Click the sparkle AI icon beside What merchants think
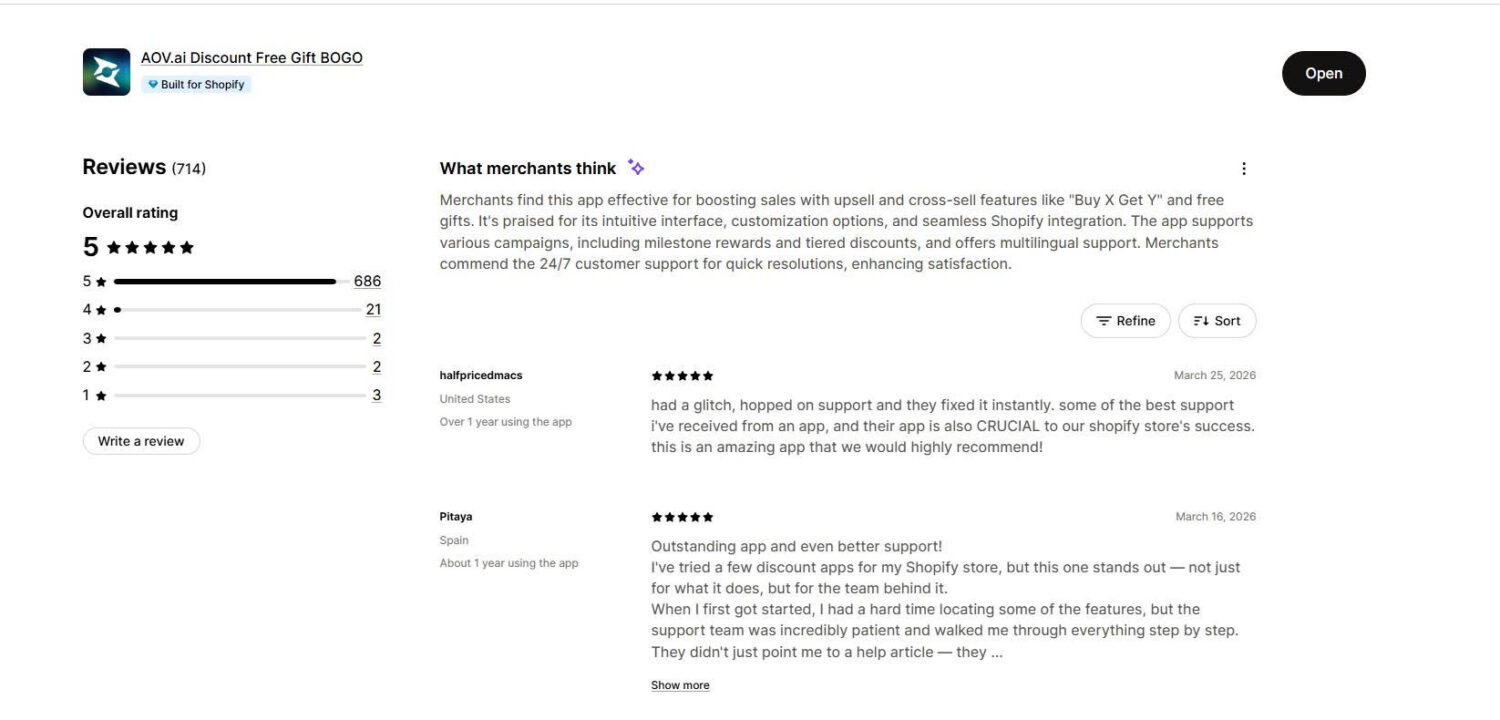Viewport: 1500px width, 720px height. pyautogui.click(x=636, y=167)
